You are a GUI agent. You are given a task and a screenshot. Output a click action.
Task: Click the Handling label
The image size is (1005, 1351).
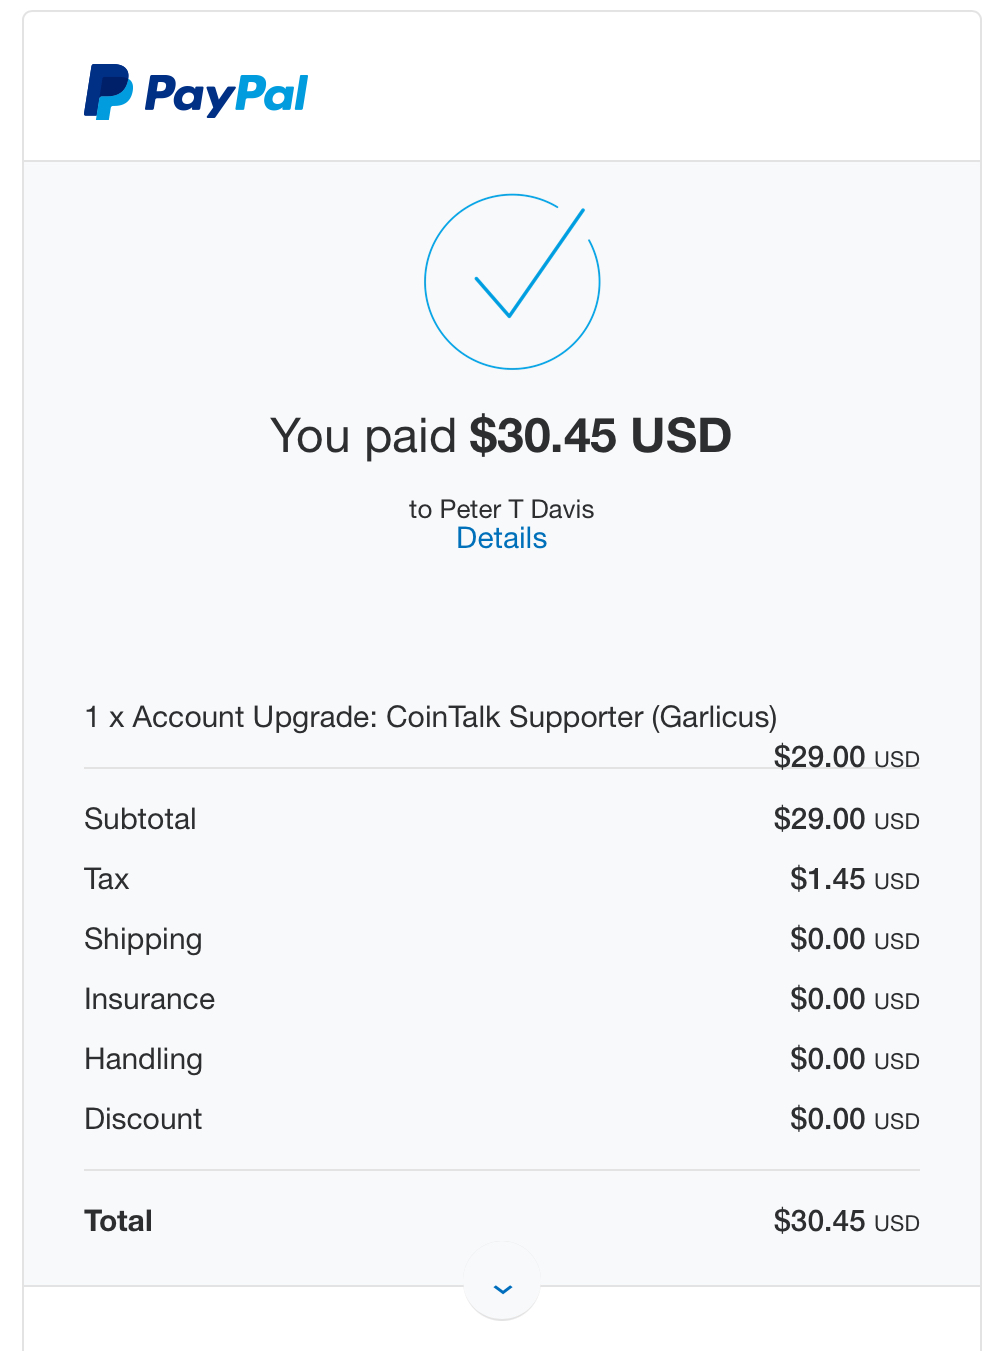click(x=143, y=1059)
